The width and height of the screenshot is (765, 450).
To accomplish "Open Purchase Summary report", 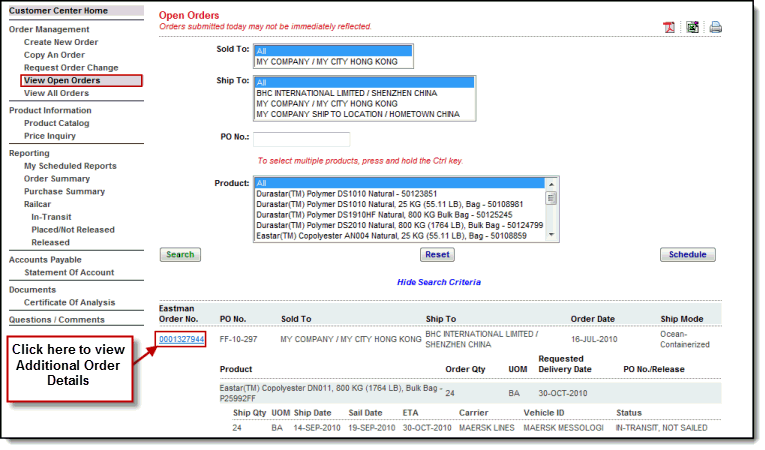I will point(64,191).
